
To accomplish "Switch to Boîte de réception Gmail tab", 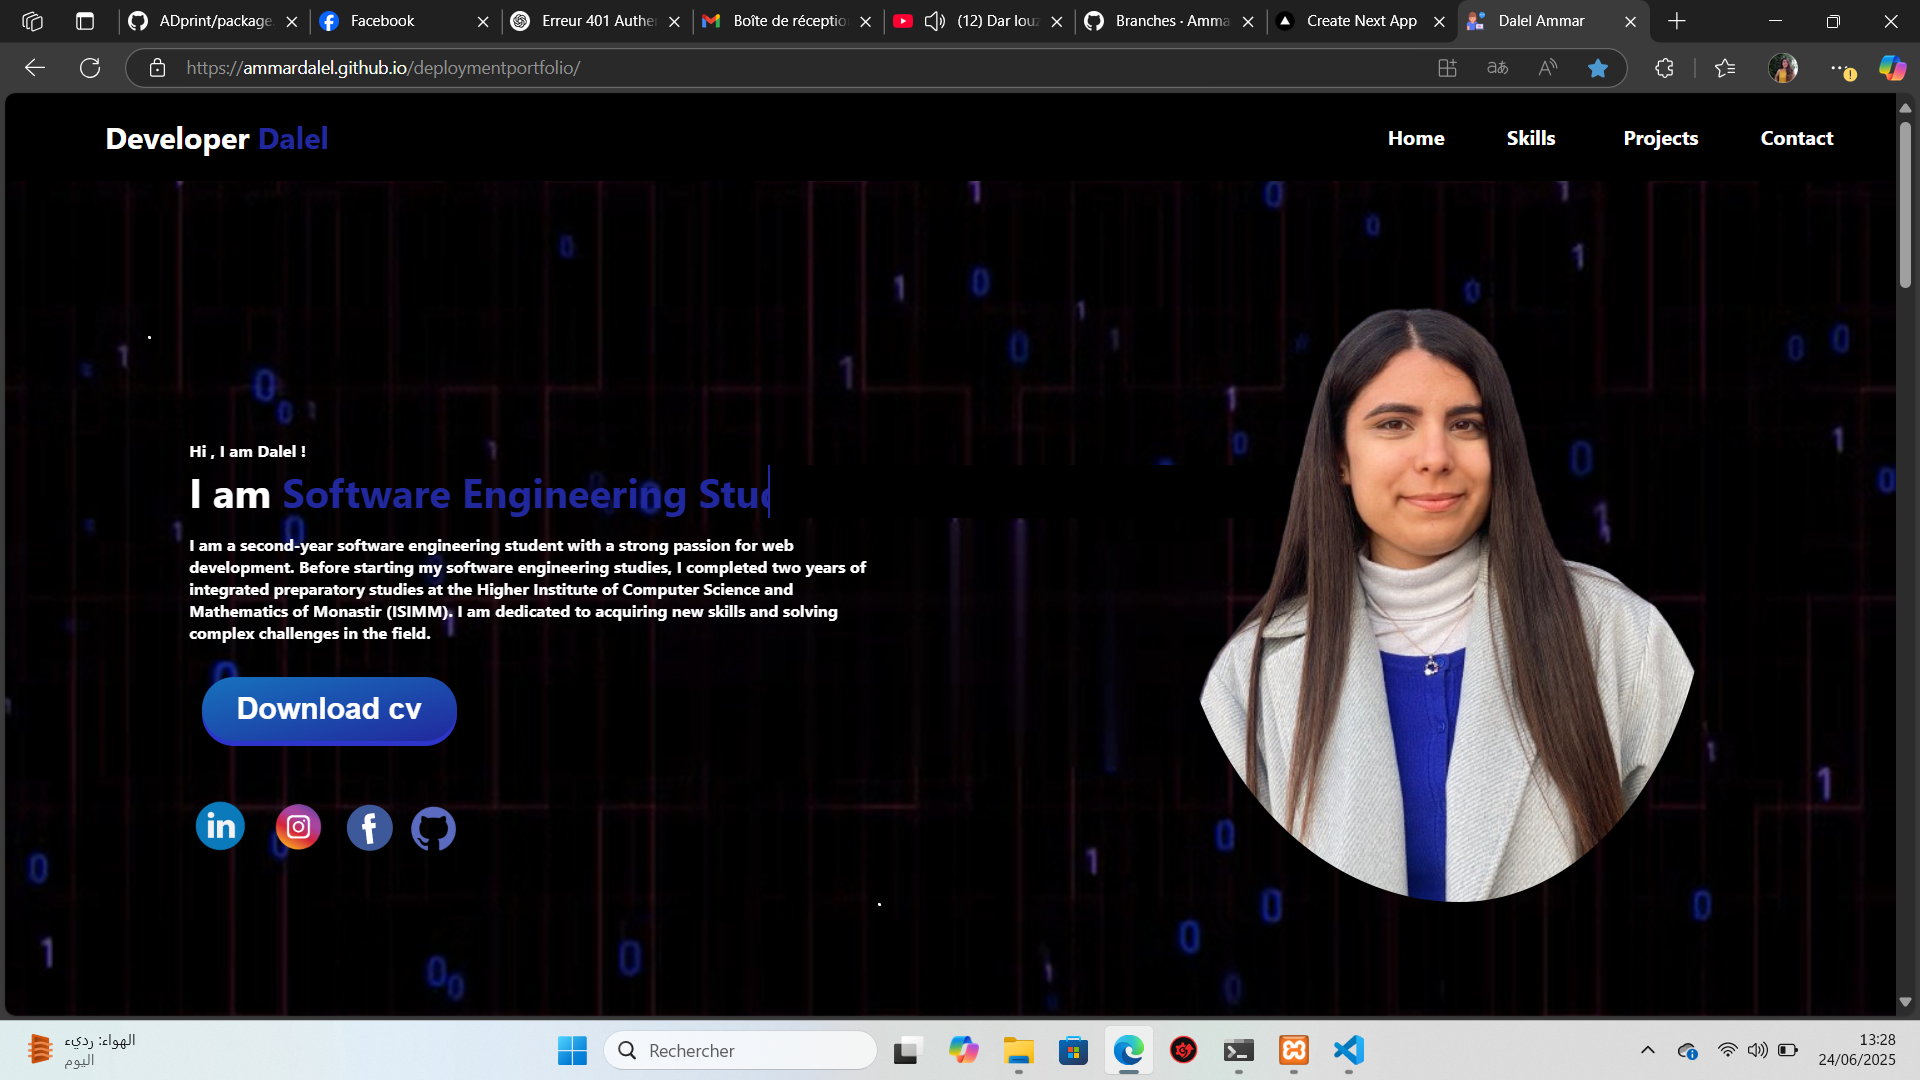I will 787,21.
